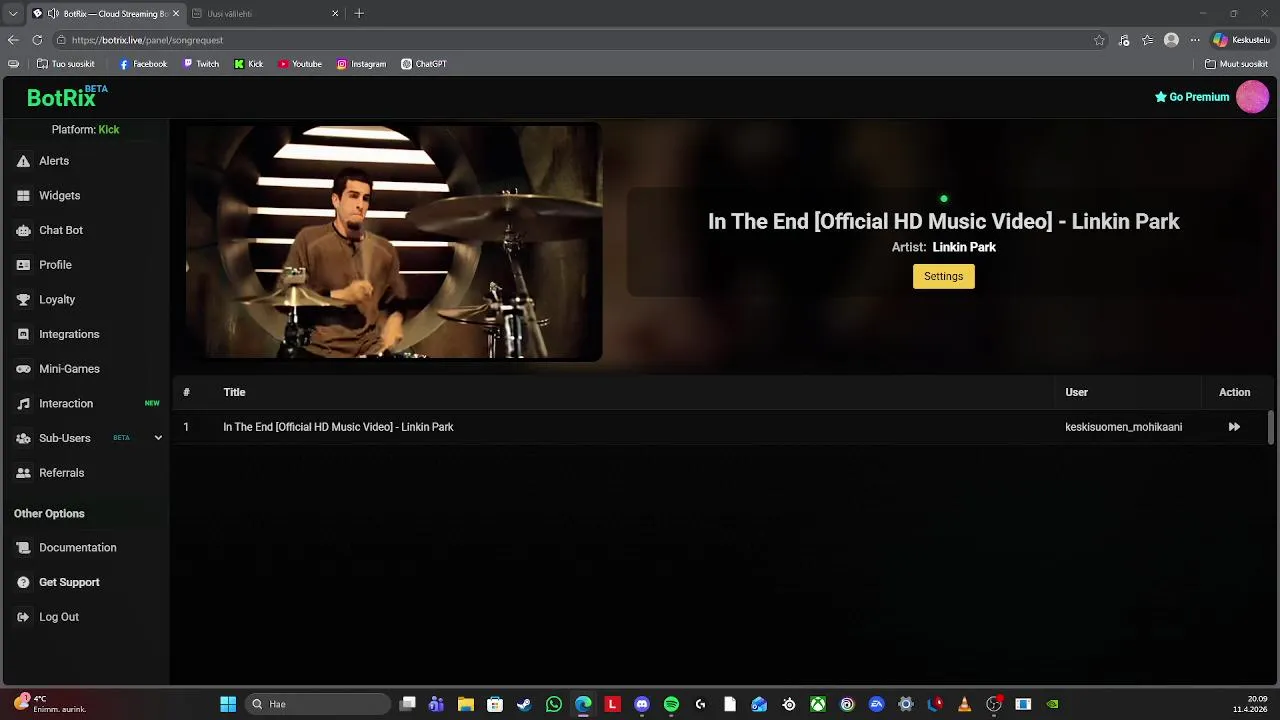This screenshot has height=720, width=1280.
Task: Select the queued song title row text
Action: coord(338,427)
